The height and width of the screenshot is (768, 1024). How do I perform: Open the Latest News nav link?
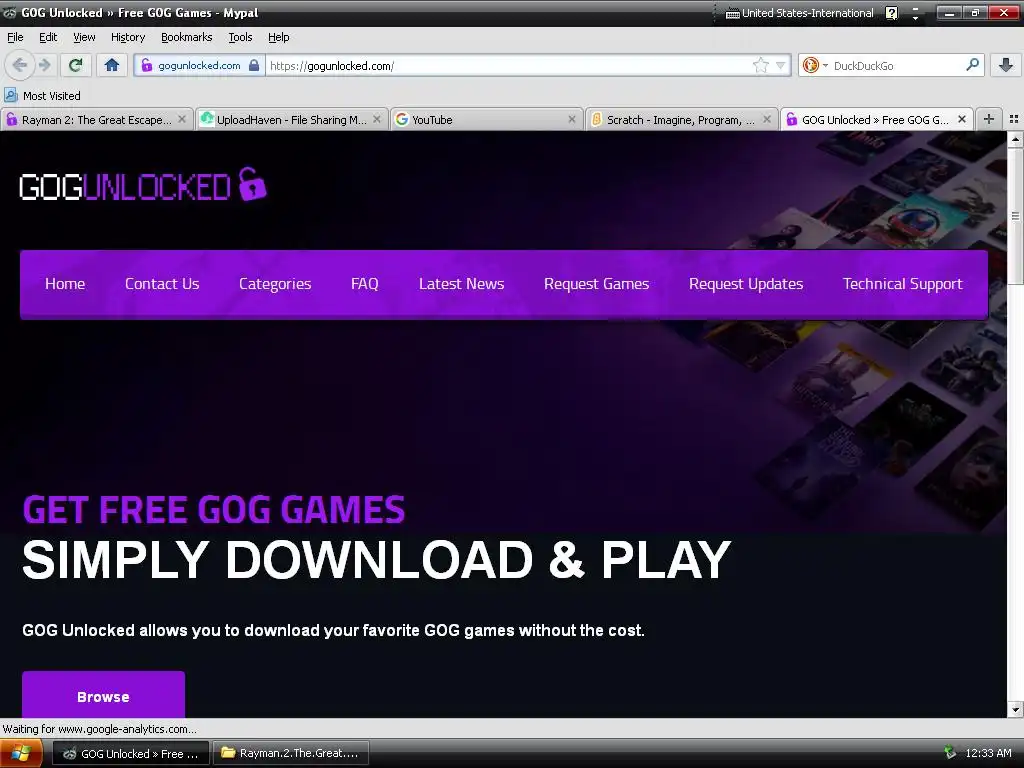click(x=461, y=284)
